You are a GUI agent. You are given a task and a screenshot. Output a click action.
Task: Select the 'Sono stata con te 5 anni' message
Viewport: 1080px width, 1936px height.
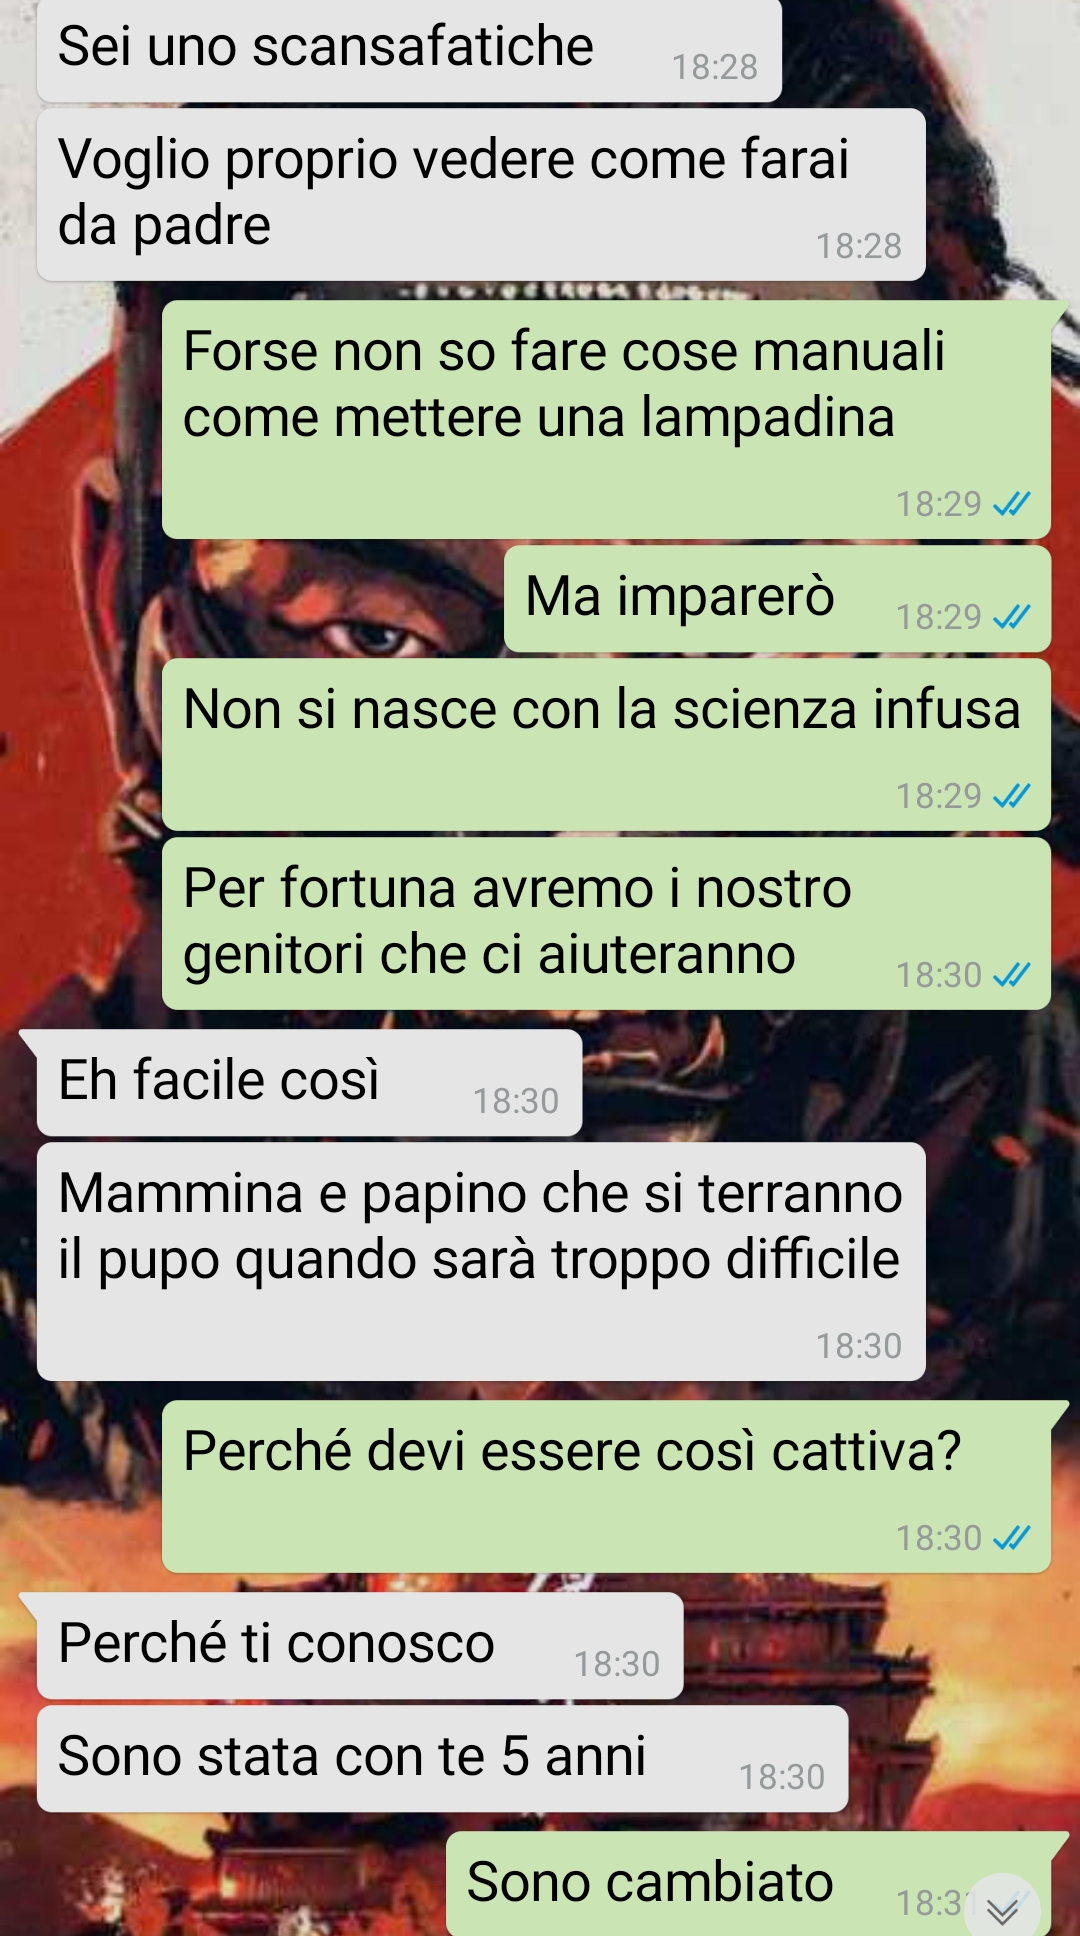442,1759
